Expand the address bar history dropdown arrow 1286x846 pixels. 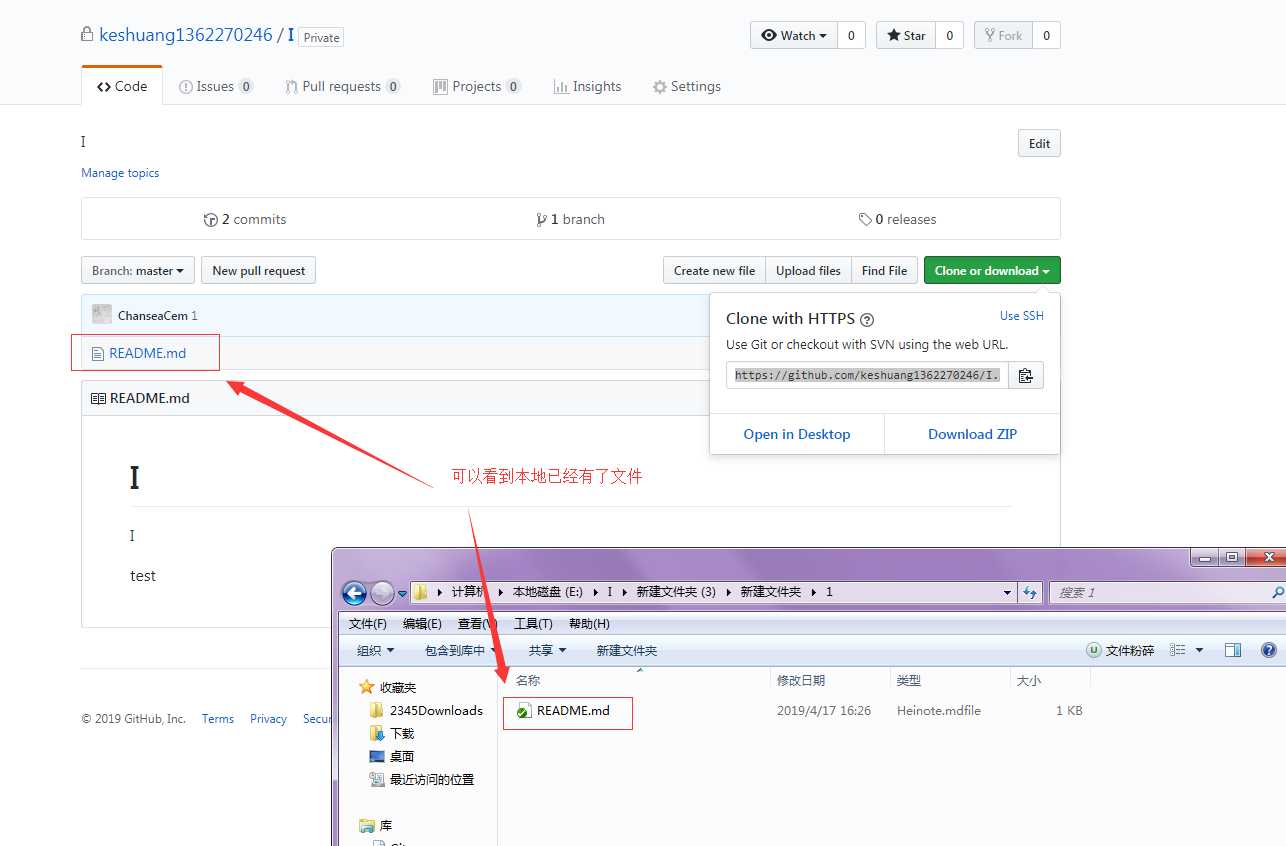1007,593
